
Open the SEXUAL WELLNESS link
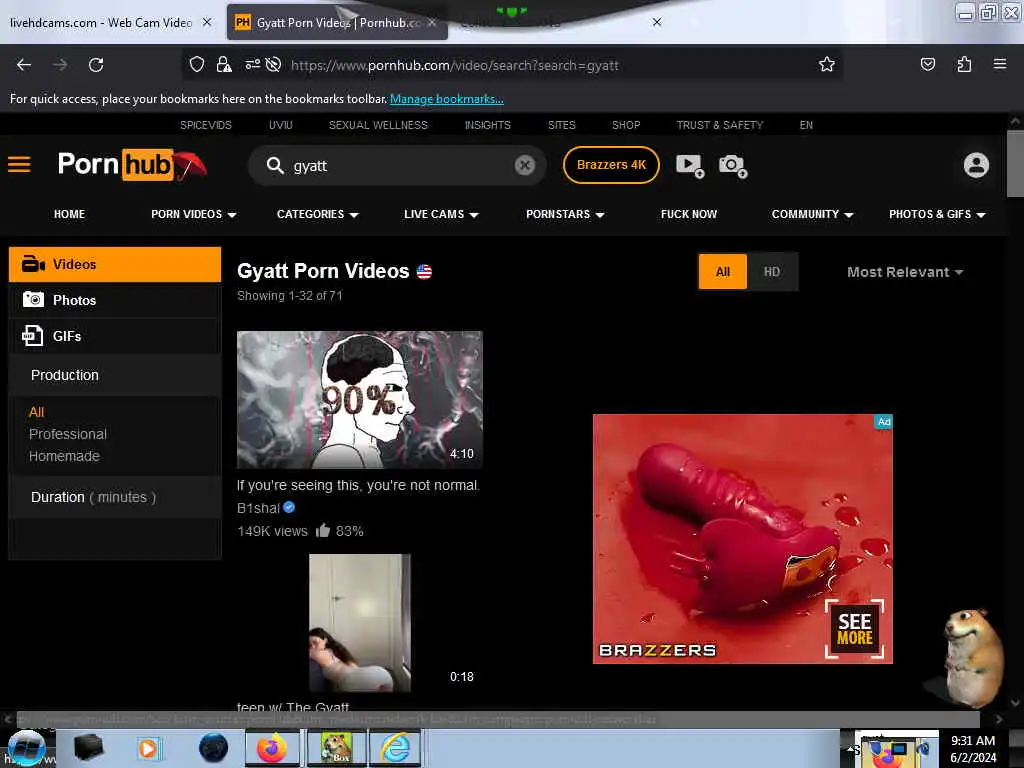point(378,125)
